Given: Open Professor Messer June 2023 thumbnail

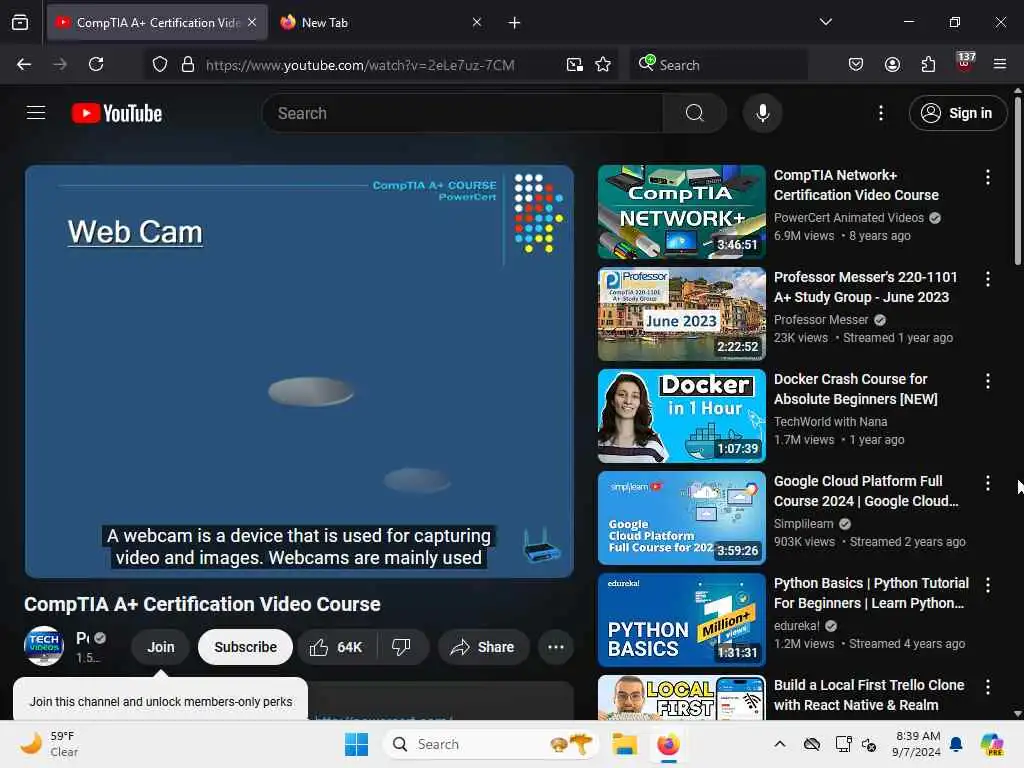Looking at the screenshot, I should tap(681, 313).
